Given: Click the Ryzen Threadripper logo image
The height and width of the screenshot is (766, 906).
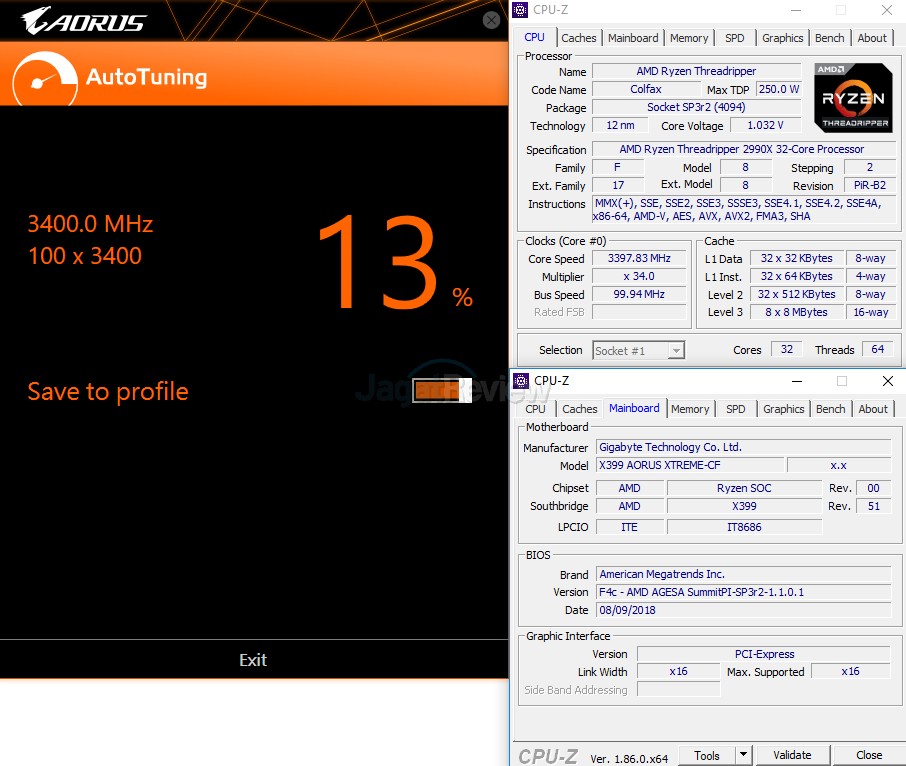Looking at the screenshot, I should 852,98.
